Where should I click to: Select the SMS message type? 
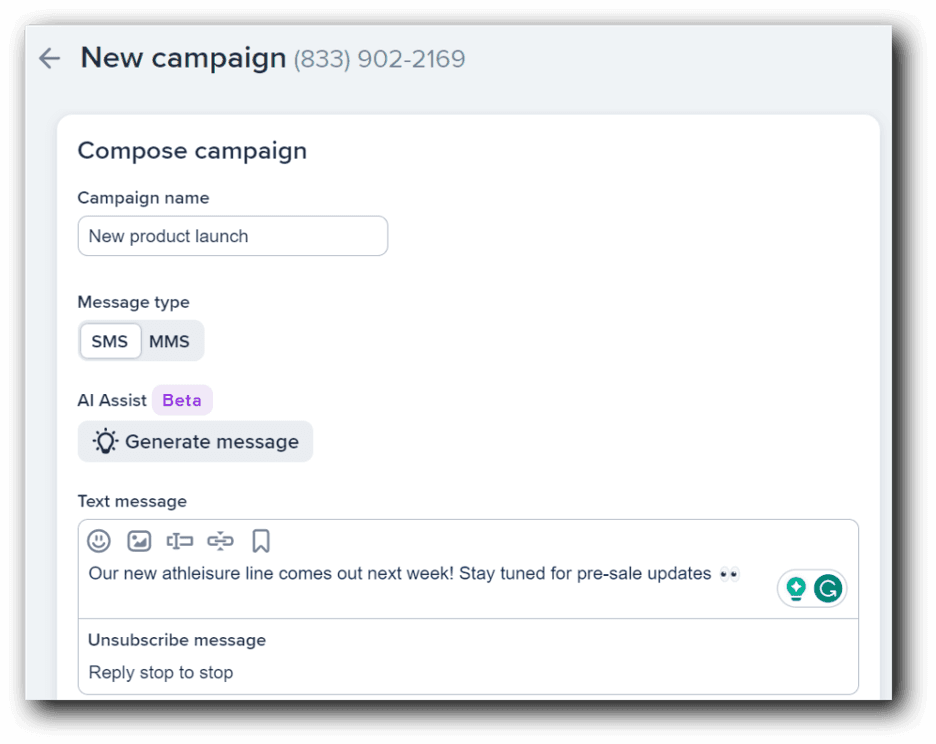coord(110,341)
